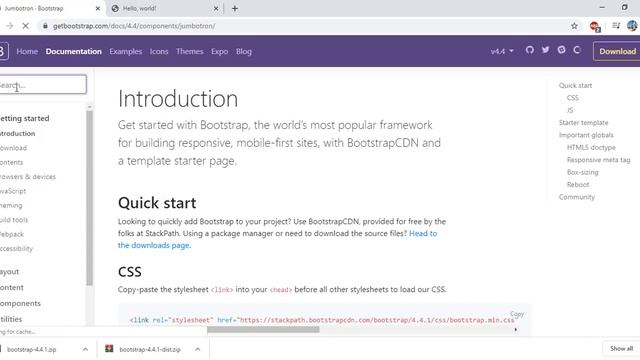Open JavaScript page in sidebar

coord(13,191)
